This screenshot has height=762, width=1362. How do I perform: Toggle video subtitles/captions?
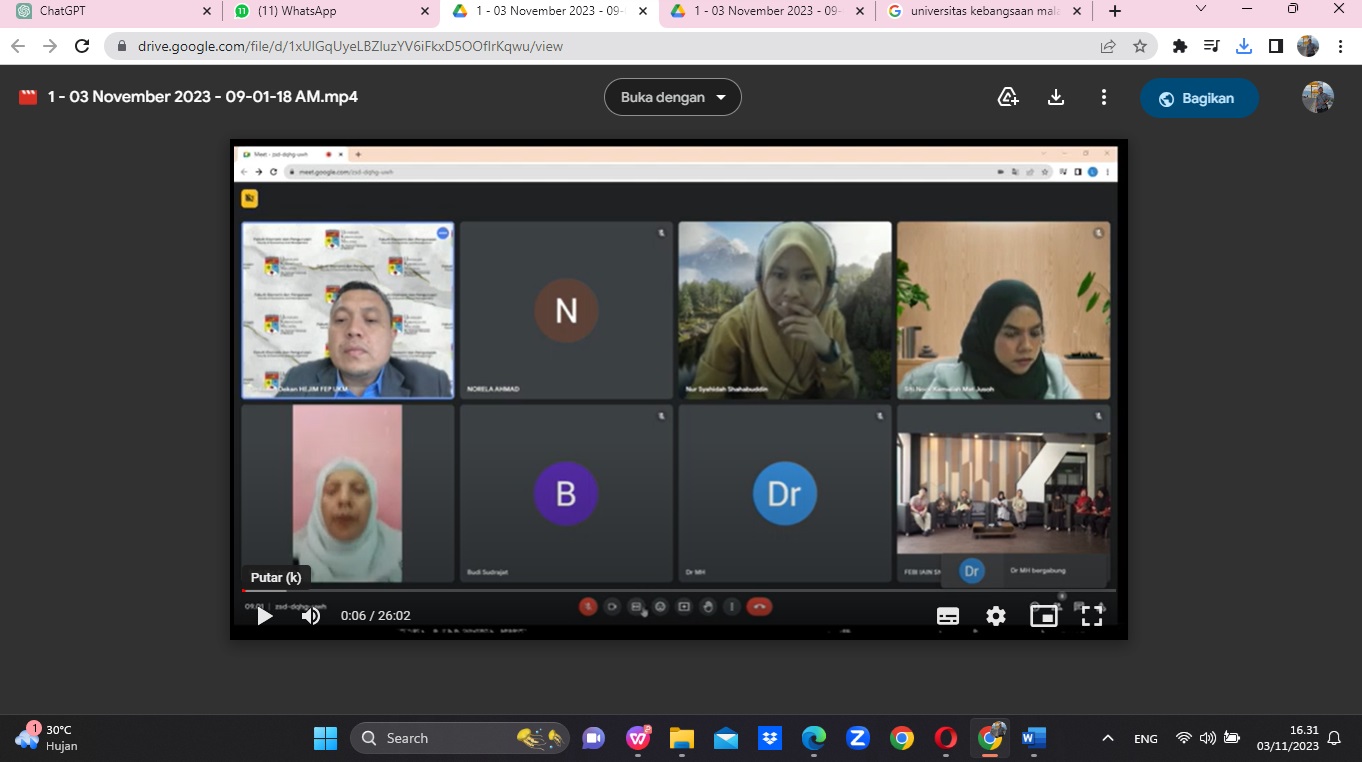click(948, 616)
